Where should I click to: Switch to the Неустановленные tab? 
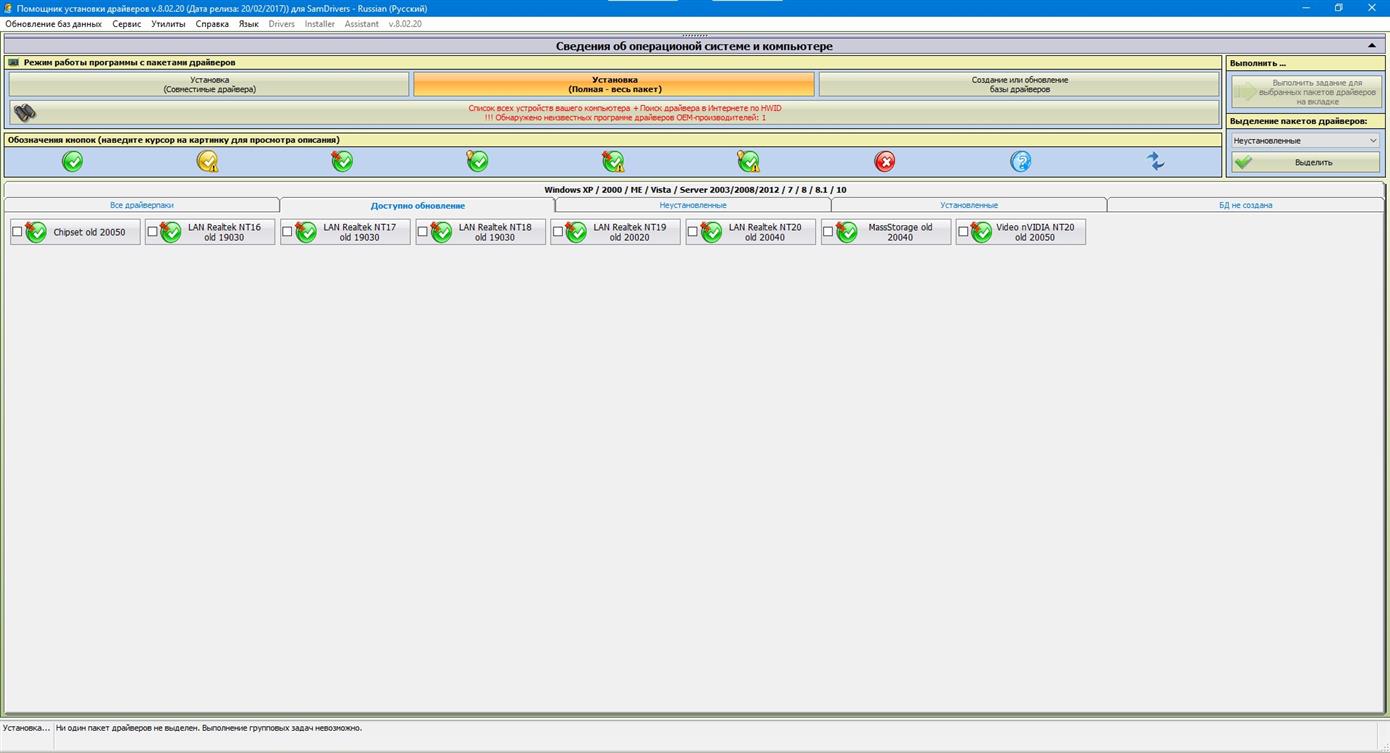tap(693, 205)
